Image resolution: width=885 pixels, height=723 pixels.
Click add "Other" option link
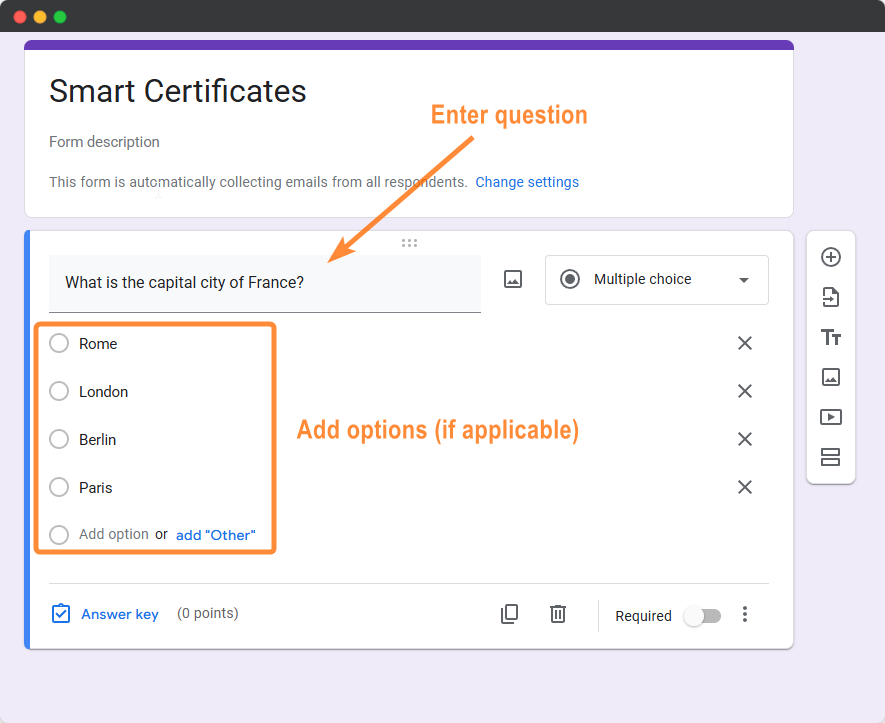216,534
